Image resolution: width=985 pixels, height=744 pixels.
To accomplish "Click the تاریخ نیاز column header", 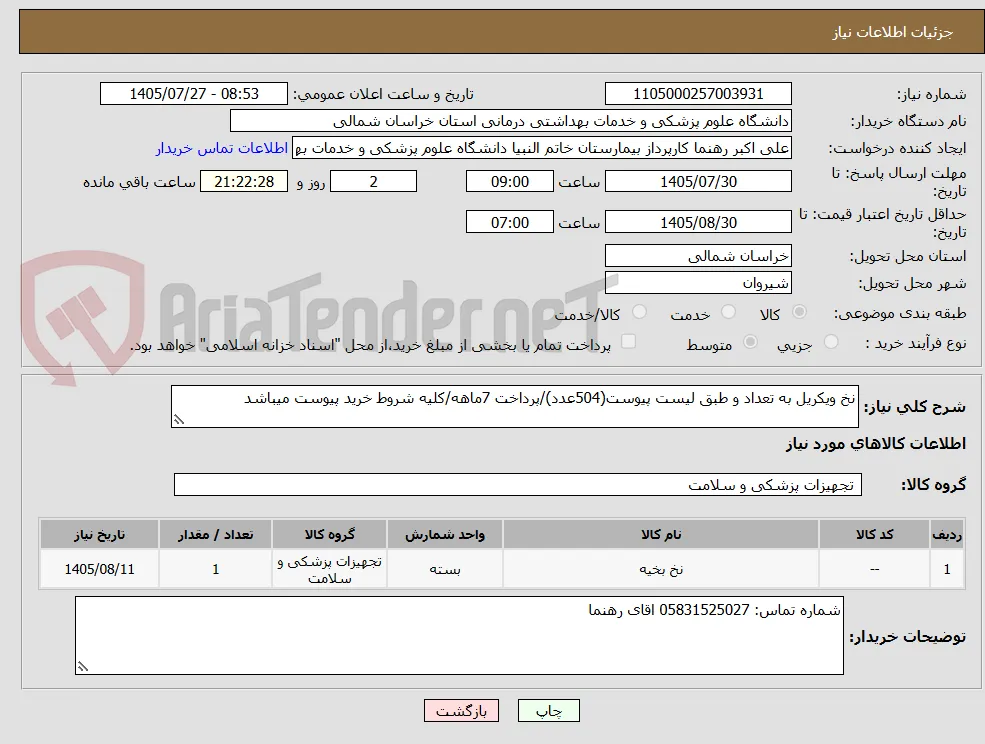I will [x=99, y=535].
